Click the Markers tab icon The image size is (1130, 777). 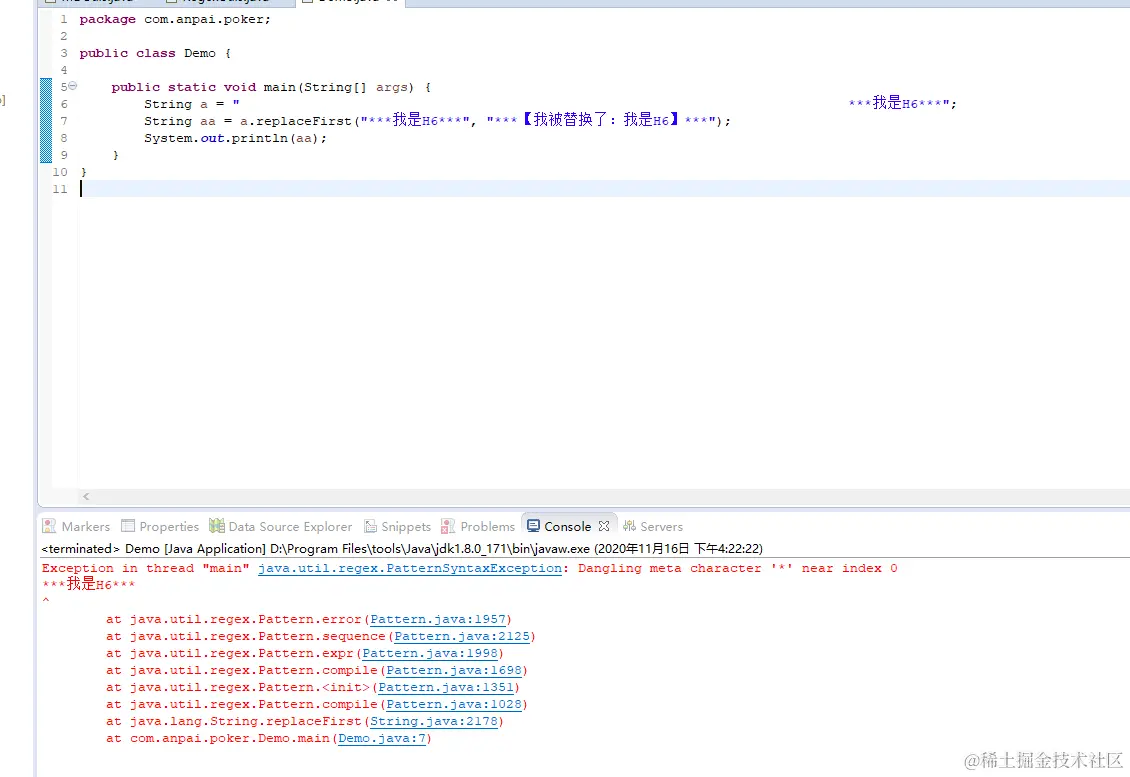pos(49,526)
